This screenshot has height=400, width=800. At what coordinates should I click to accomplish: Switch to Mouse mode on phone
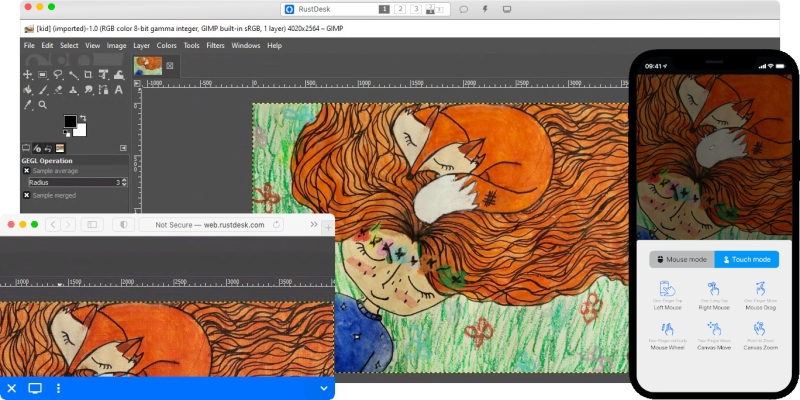680,259
